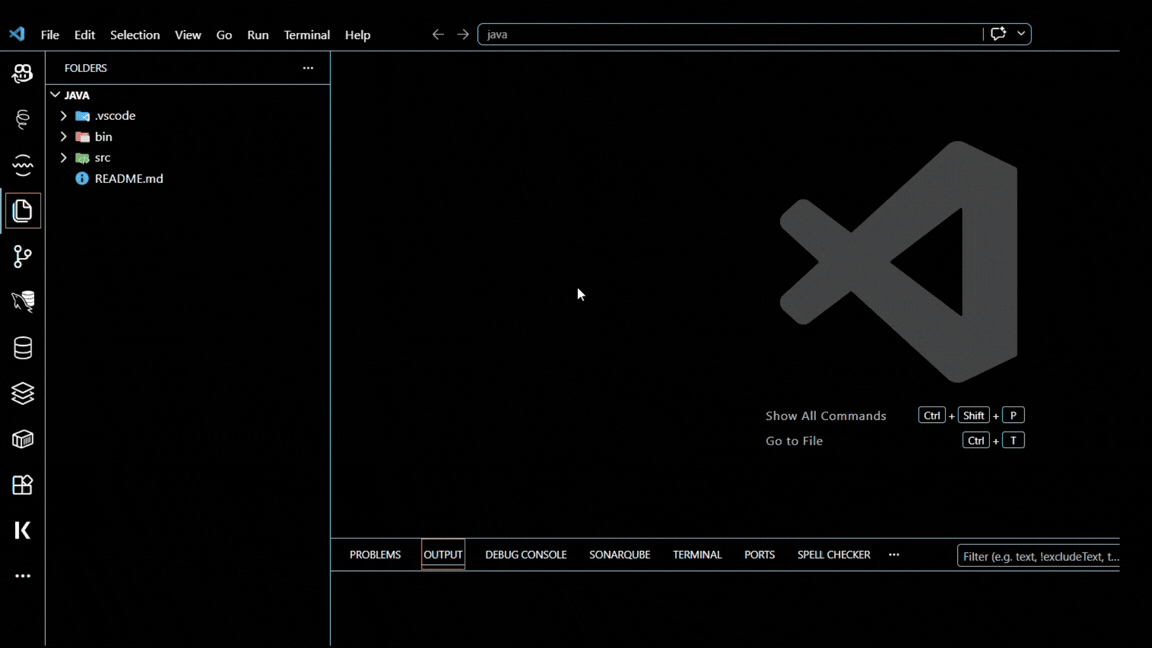Open the MySQL dolphin database icon
Image resolution: width=1152 pixels, height=648 pixels.
(x=22, y=302)
